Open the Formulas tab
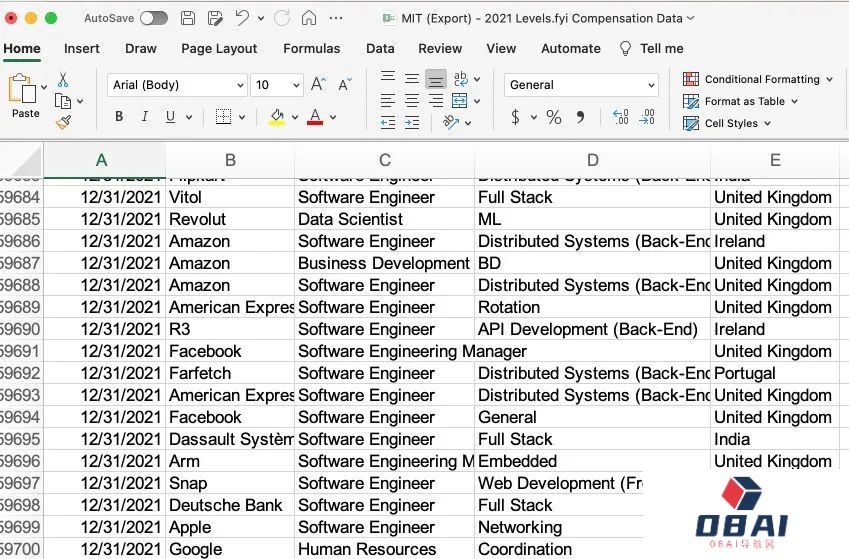Viewport: 849px width, 559px height. point(312,49)
